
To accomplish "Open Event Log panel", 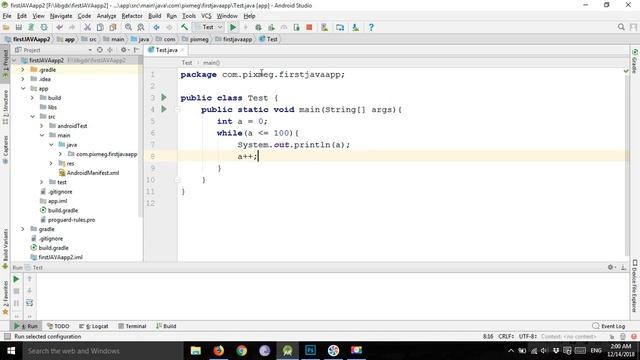I will (609, 326).
